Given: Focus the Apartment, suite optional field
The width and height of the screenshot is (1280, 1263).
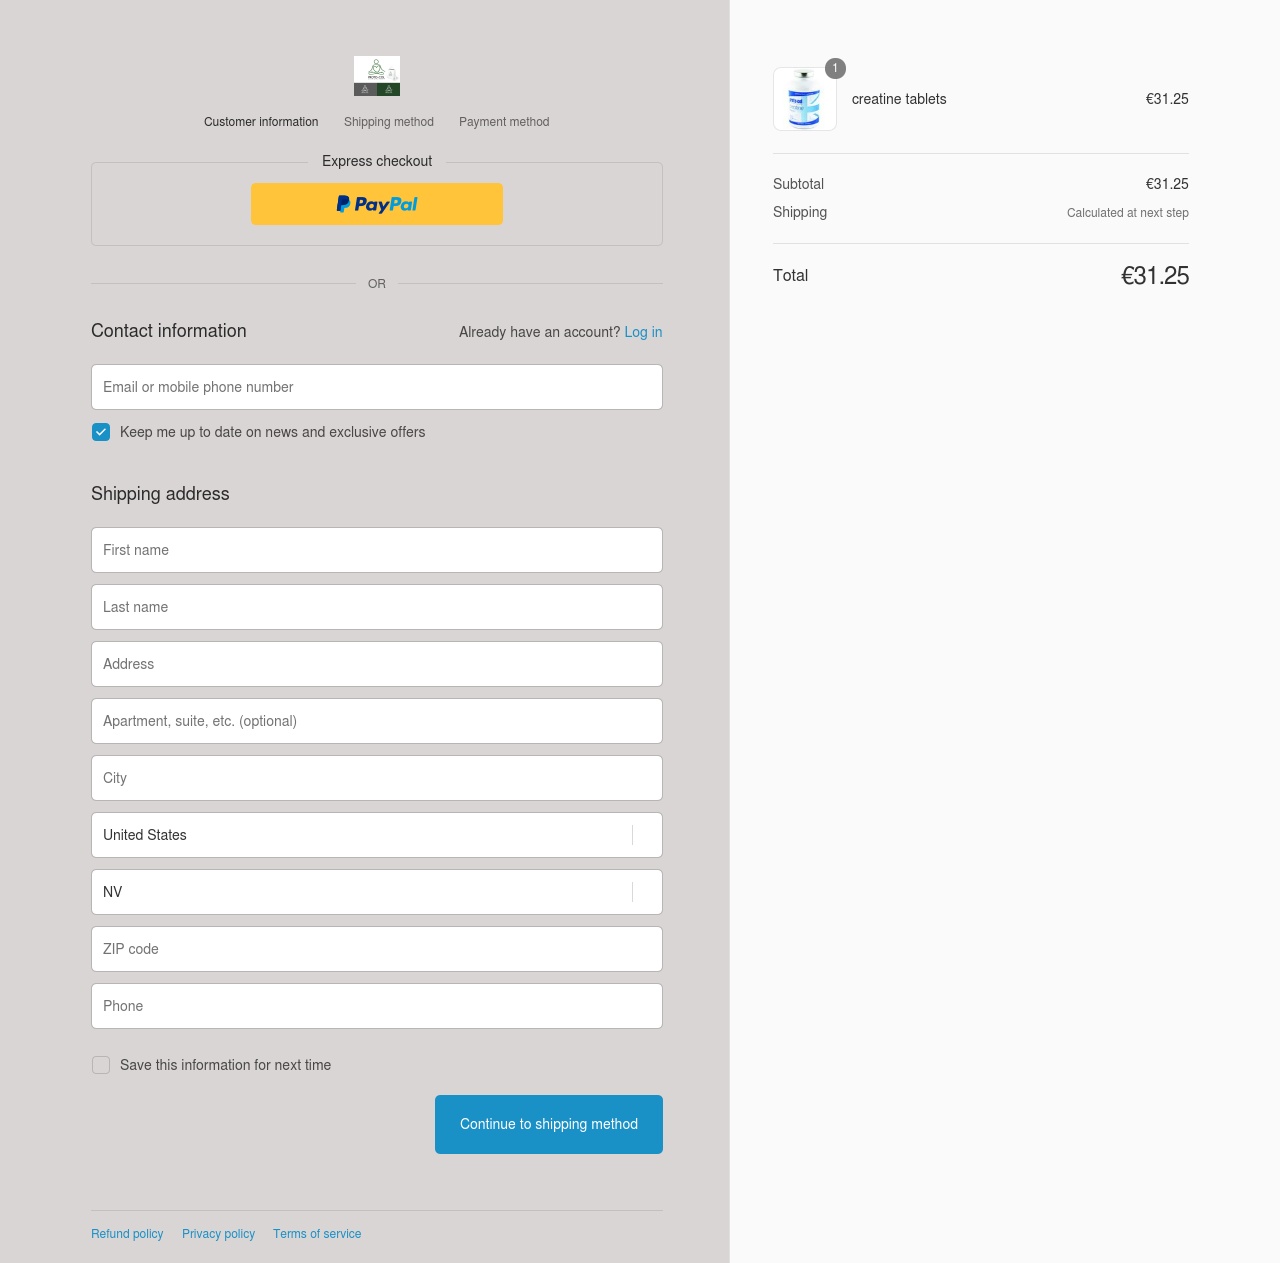Looking at the screenshot, I should pyautogui.click(x=377, y=721).
